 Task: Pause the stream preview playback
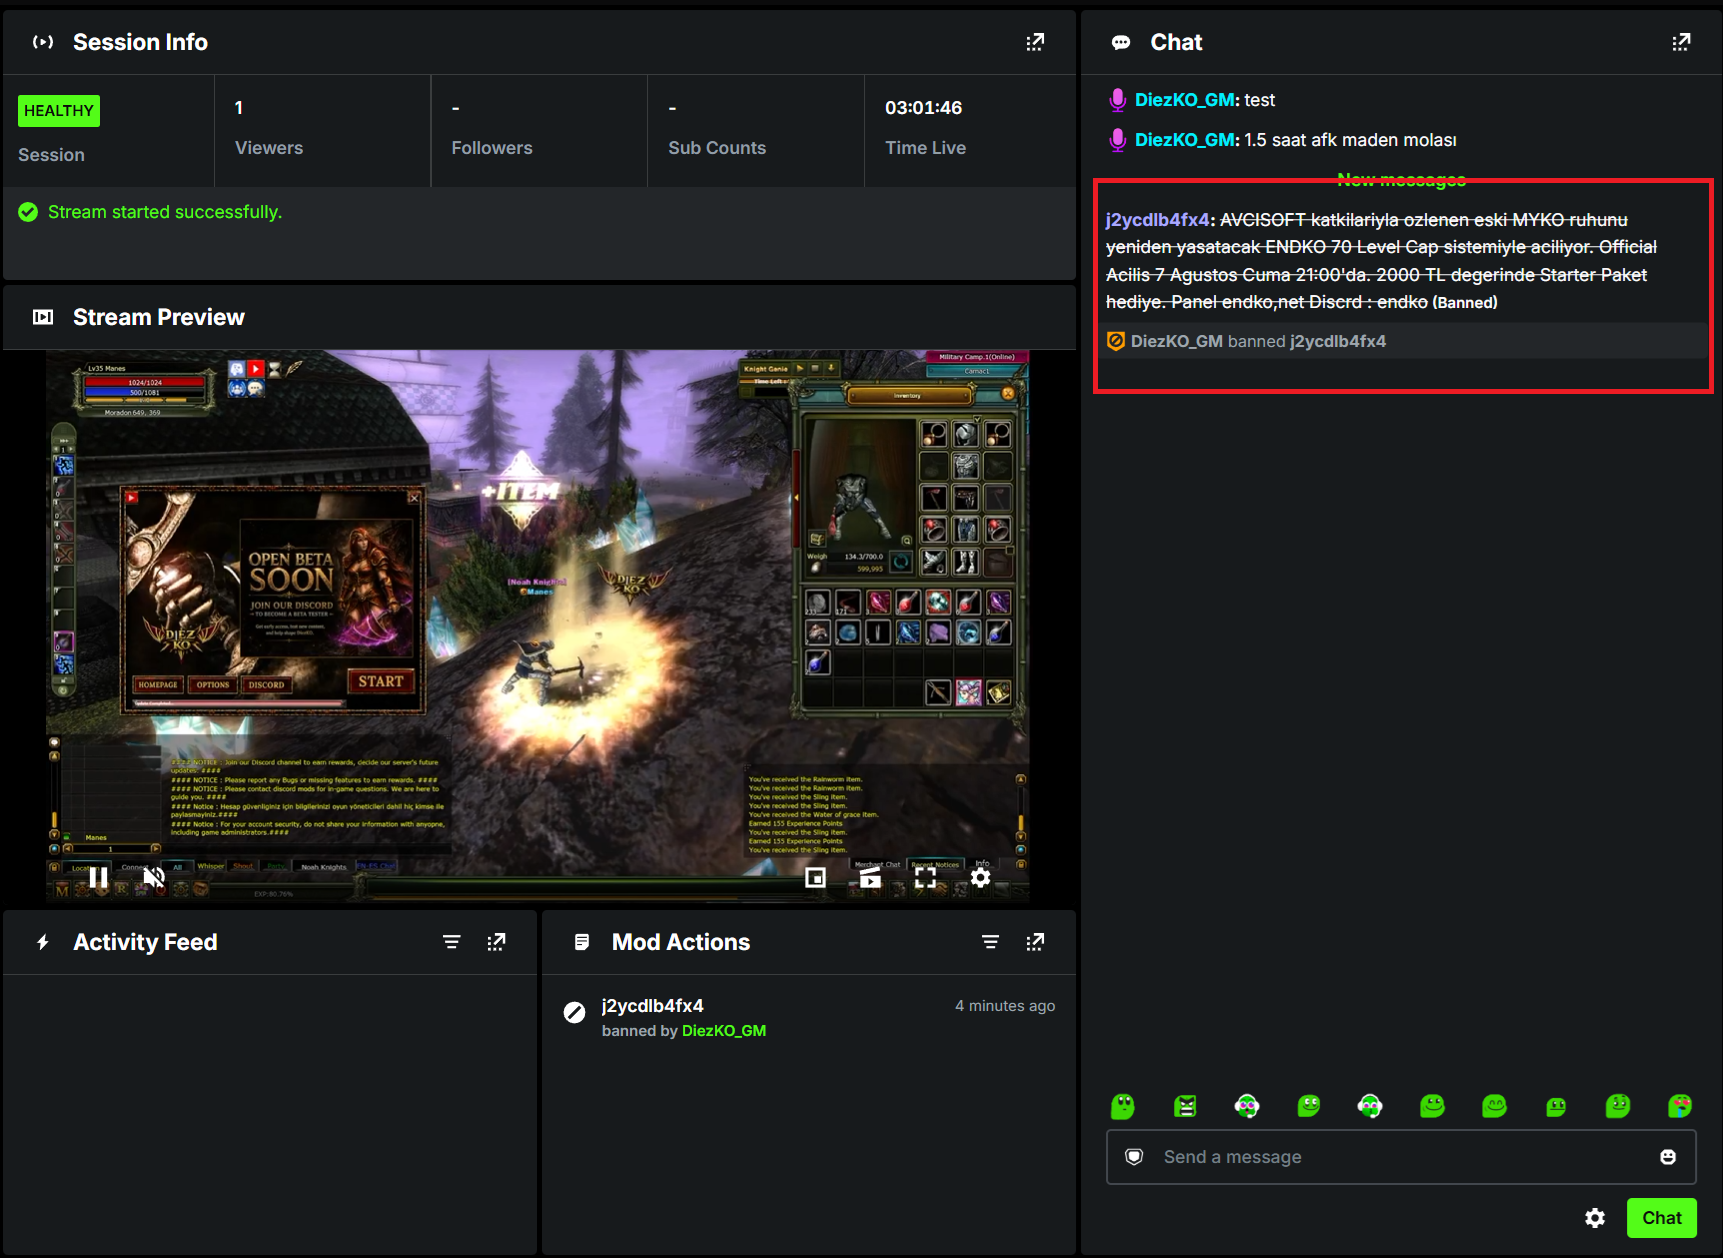[98, 877]
